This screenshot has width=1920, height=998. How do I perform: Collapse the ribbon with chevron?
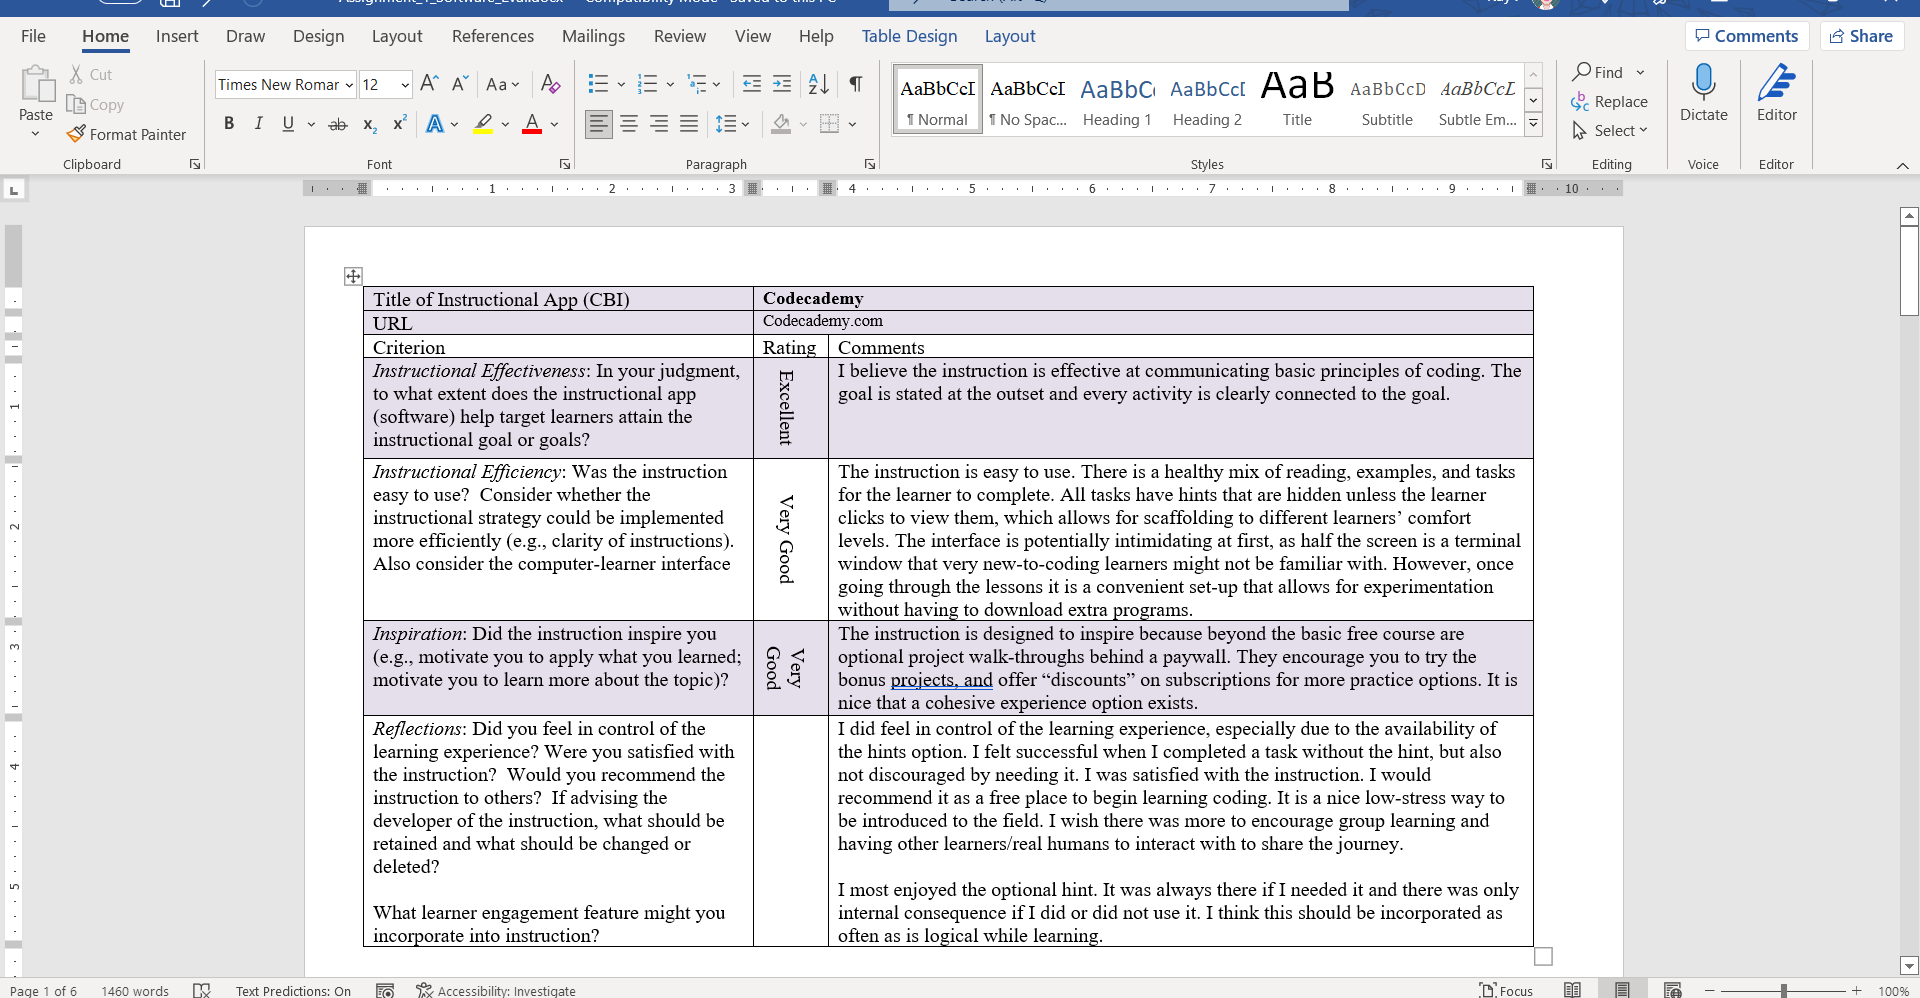1902,165
